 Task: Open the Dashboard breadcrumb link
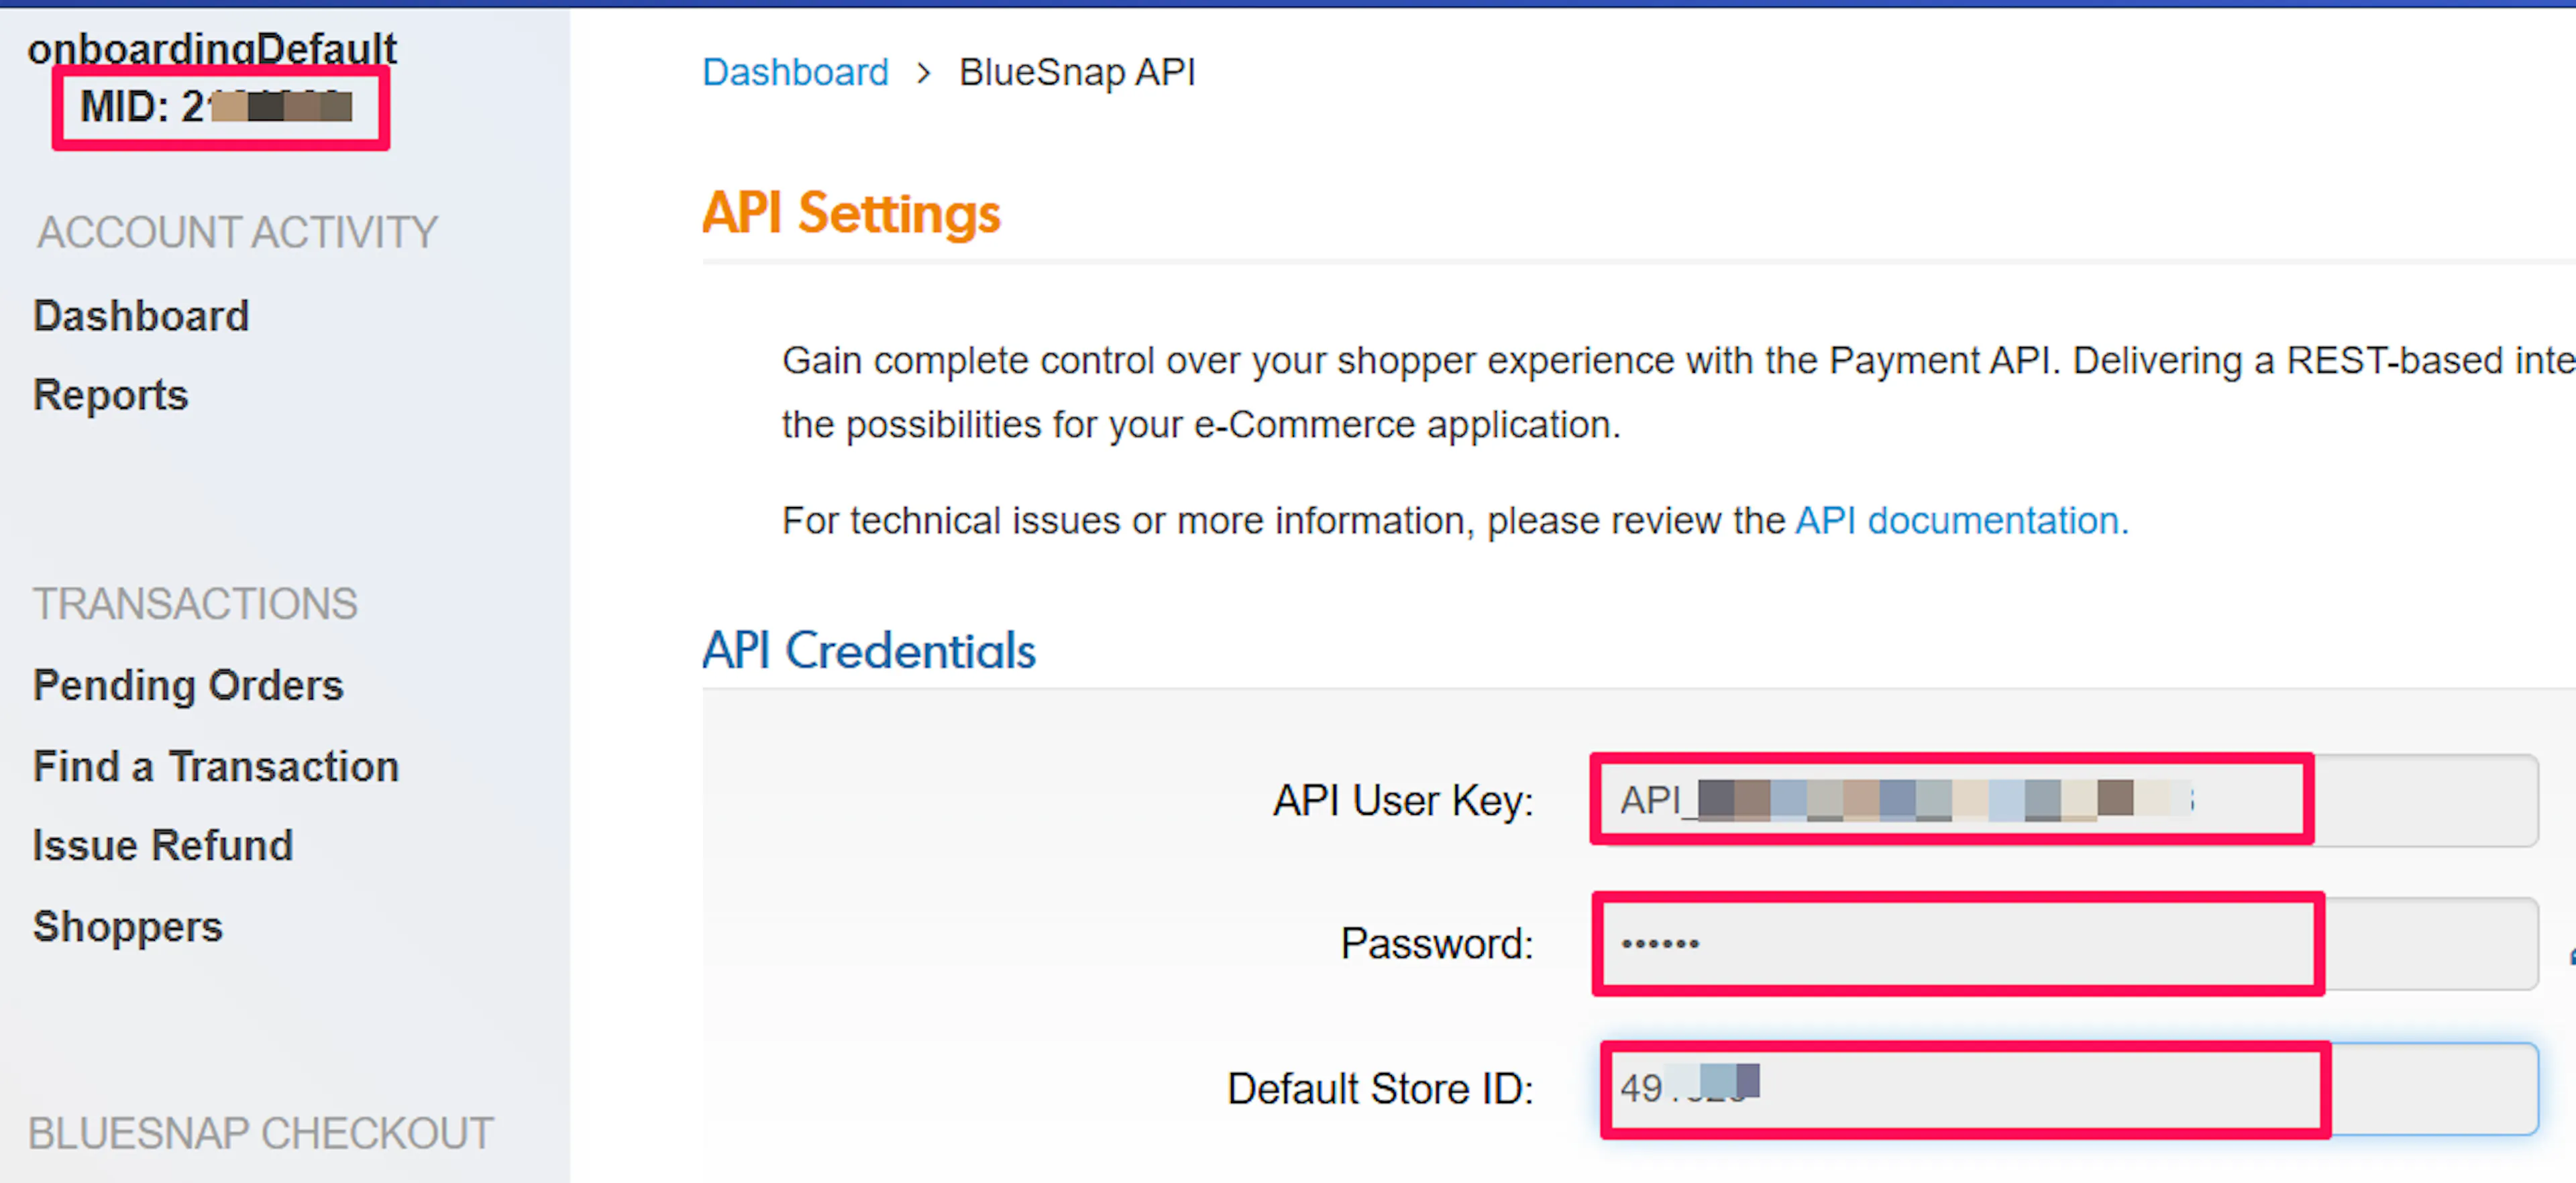(x=795, y=72)
